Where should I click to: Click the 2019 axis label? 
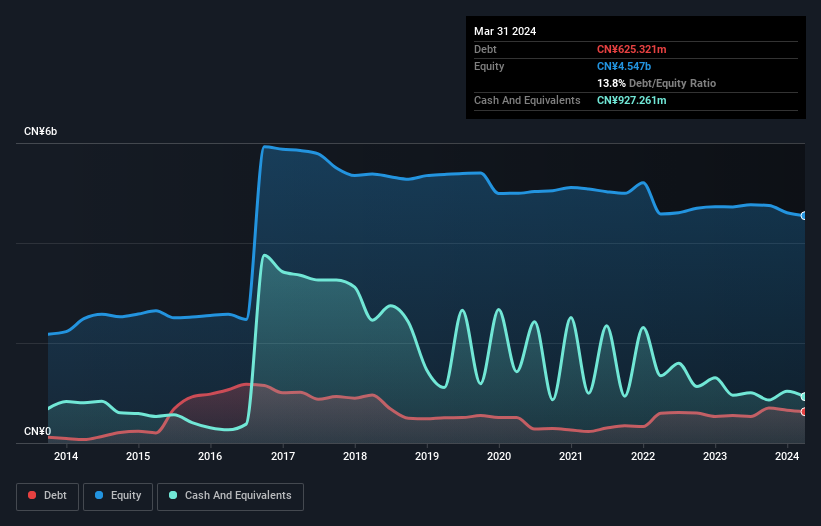[x=427, y=456]
